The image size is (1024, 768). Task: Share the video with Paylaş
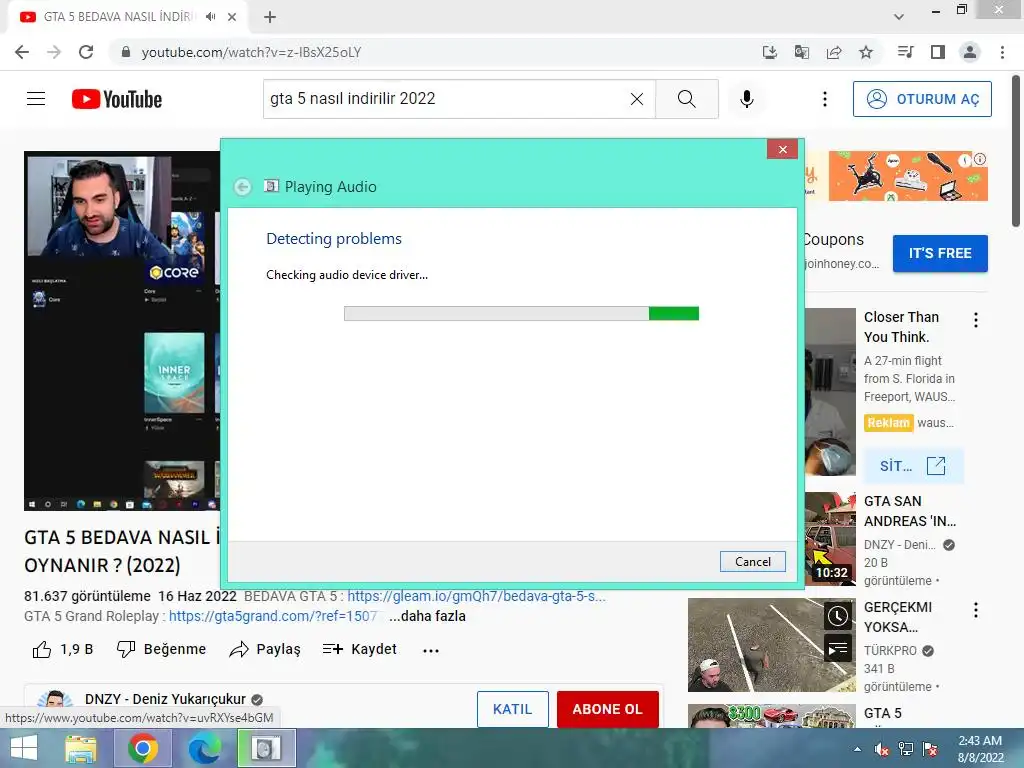point(265,649)
